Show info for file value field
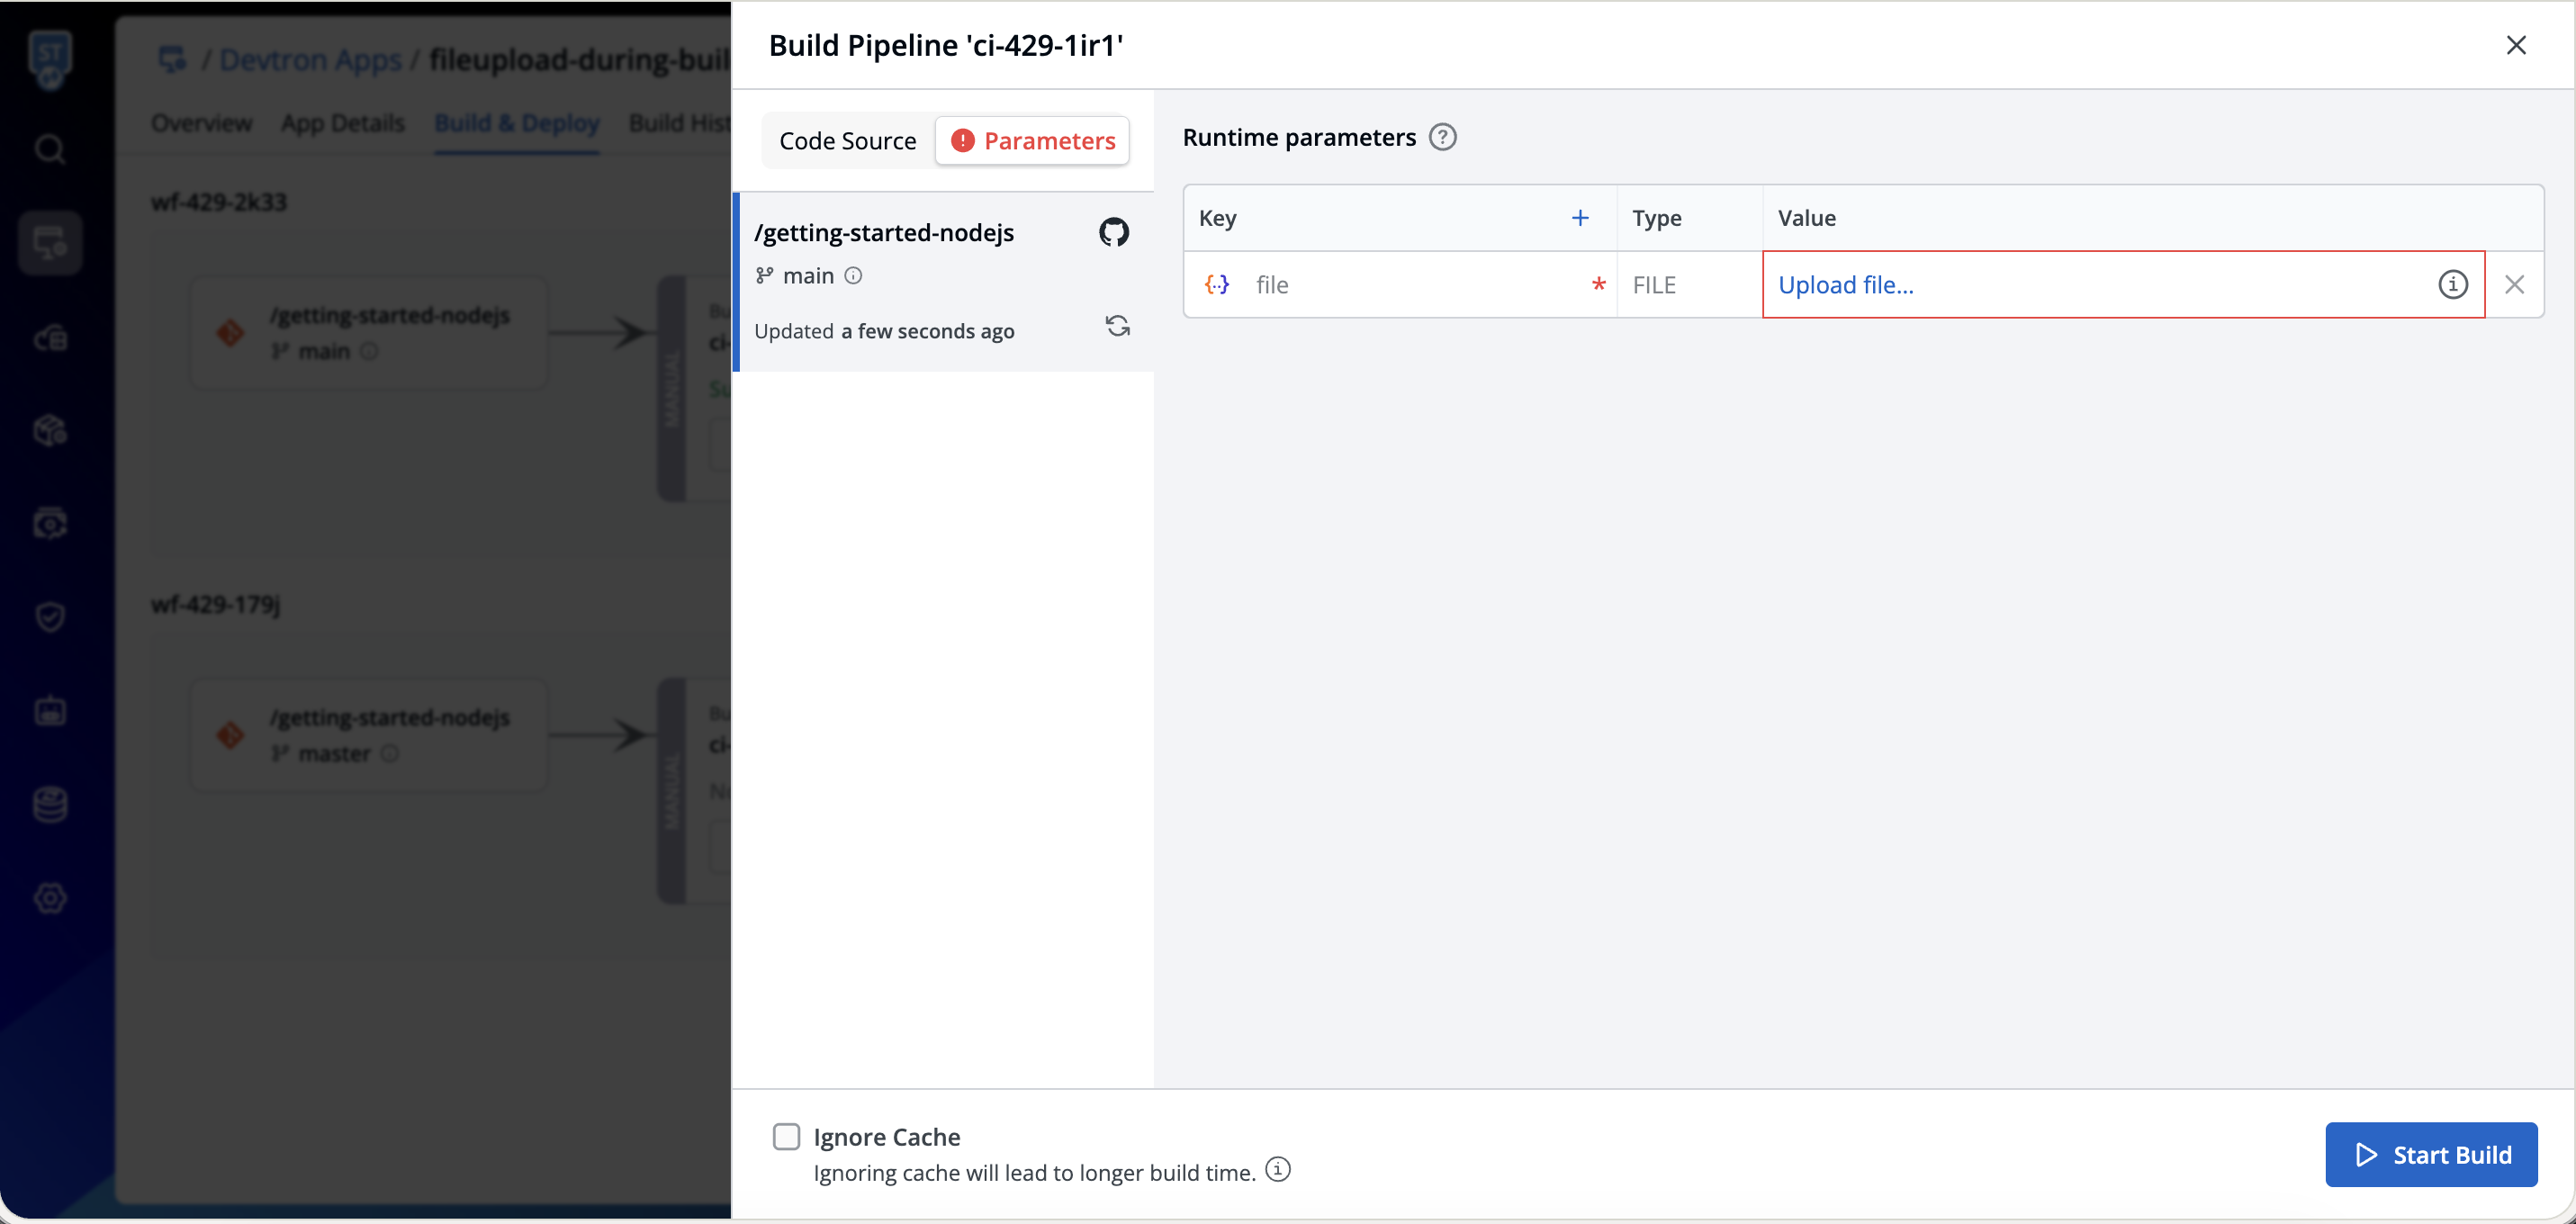This screenshot has width=2576, height=1224. [2452, 285]
